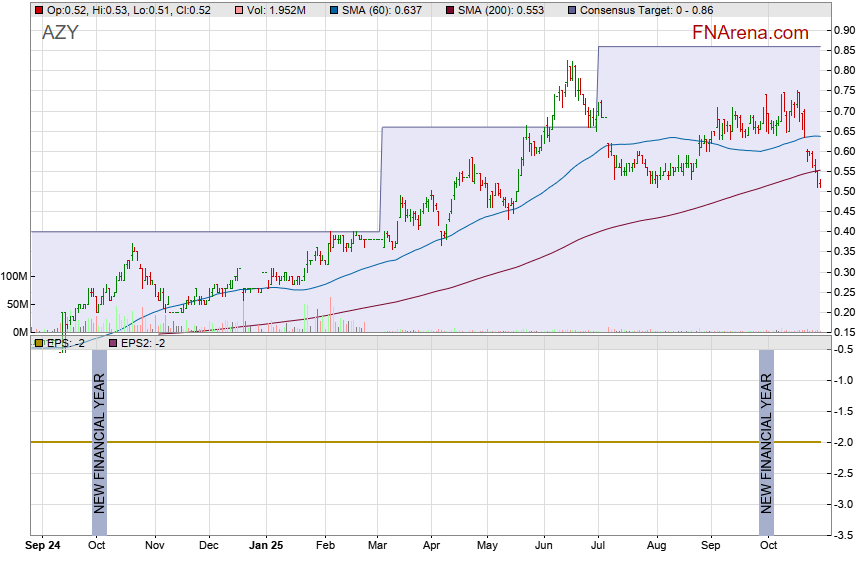Select the left NEW FINANCIAL YEAR marker
Image resolution: width=859 pixels, height=566 pixels.
(x=99, y=442)
